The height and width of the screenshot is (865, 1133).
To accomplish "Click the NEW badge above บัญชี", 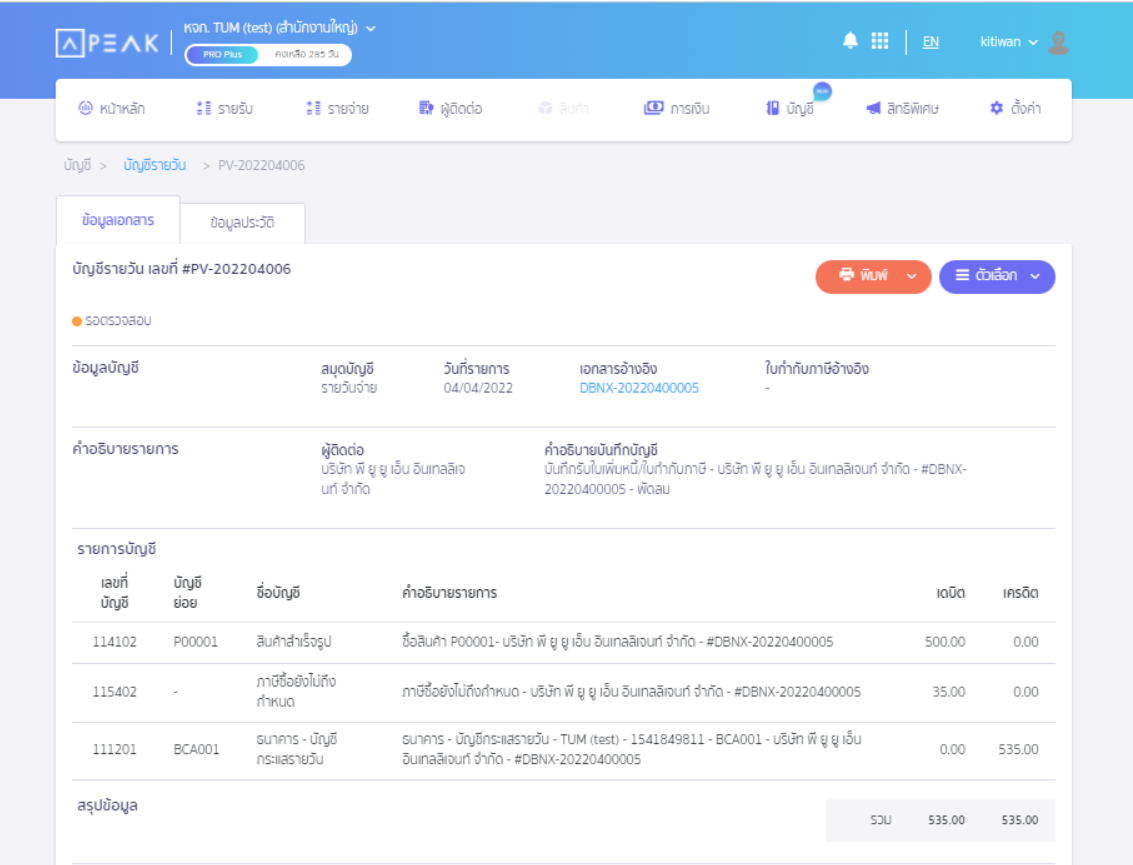I will 822,91.
